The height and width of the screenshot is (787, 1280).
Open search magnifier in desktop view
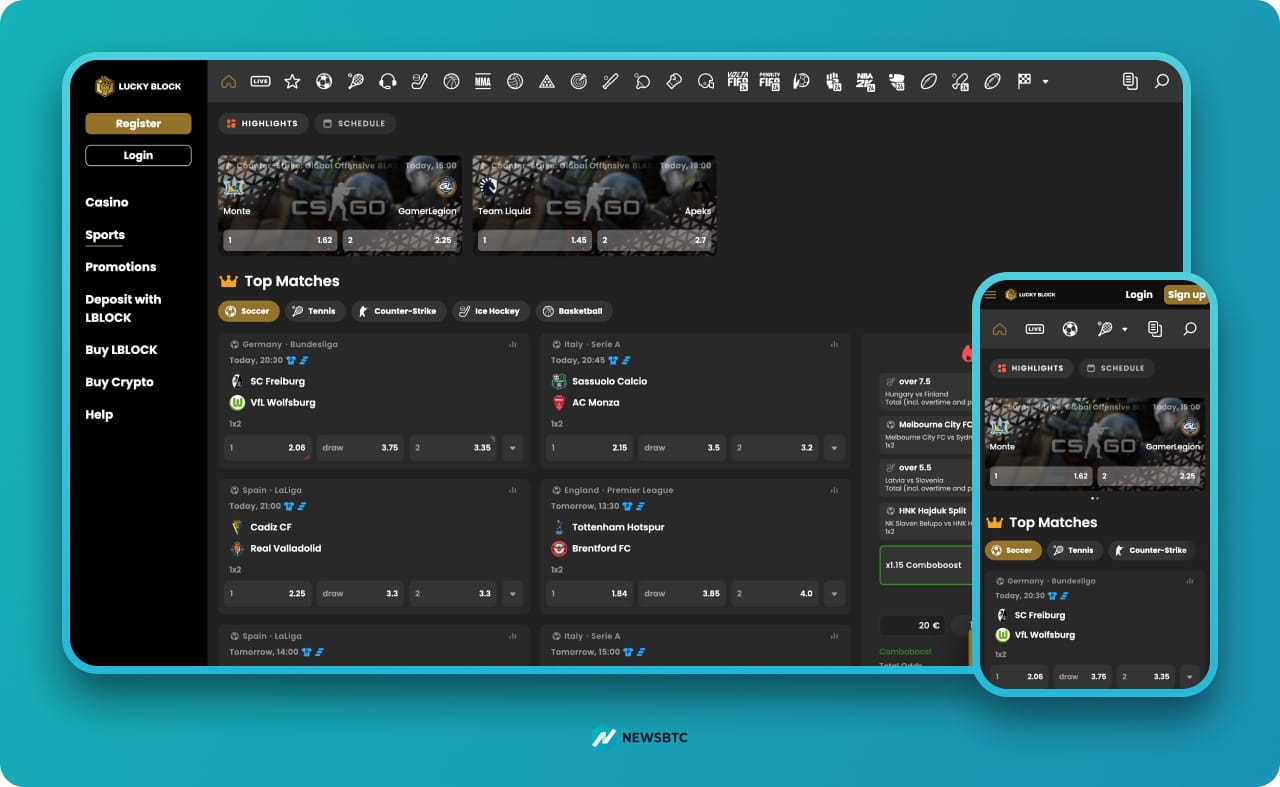[x=1162, y=81]
